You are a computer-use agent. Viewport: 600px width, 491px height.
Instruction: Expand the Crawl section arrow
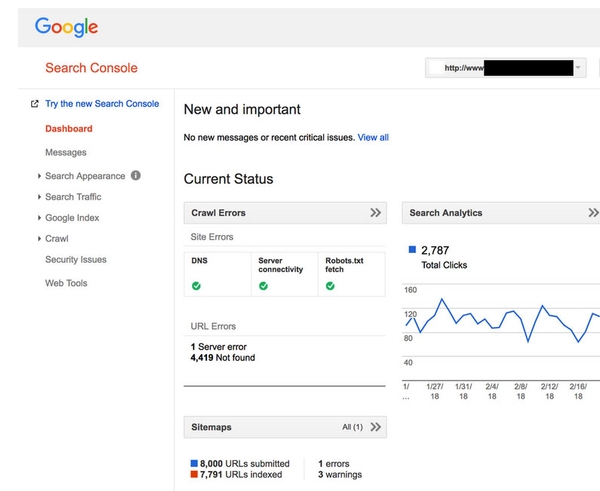(x=39, y=239)
